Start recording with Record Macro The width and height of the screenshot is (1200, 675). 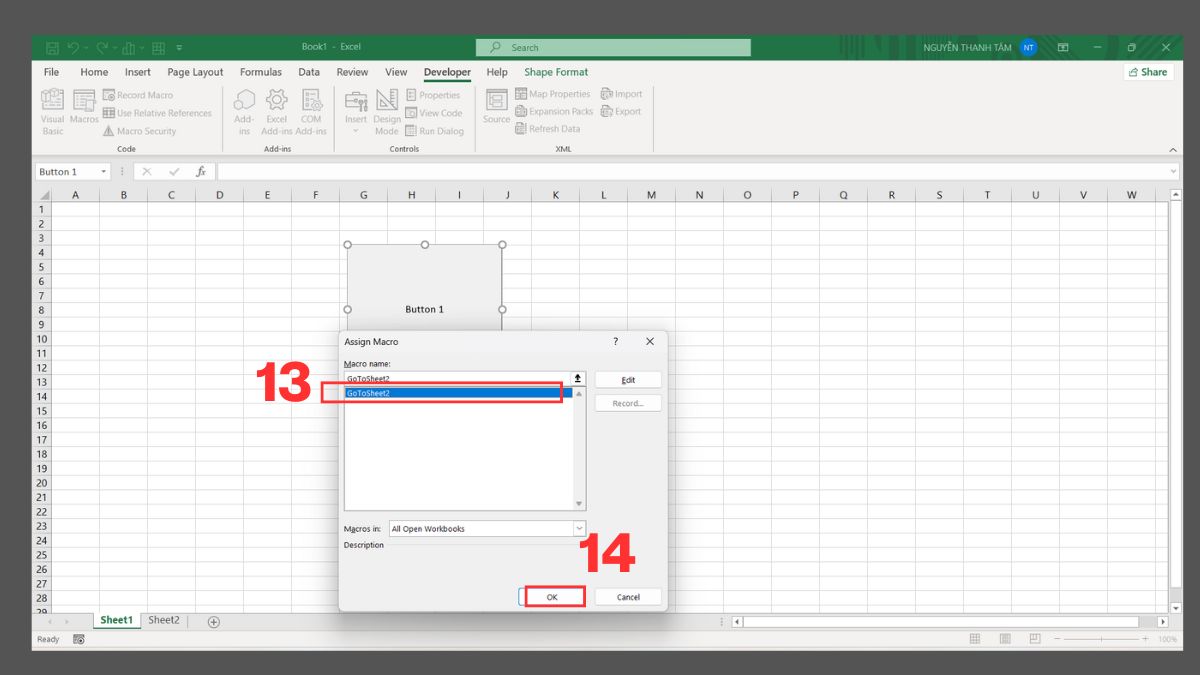coord(140,94)
